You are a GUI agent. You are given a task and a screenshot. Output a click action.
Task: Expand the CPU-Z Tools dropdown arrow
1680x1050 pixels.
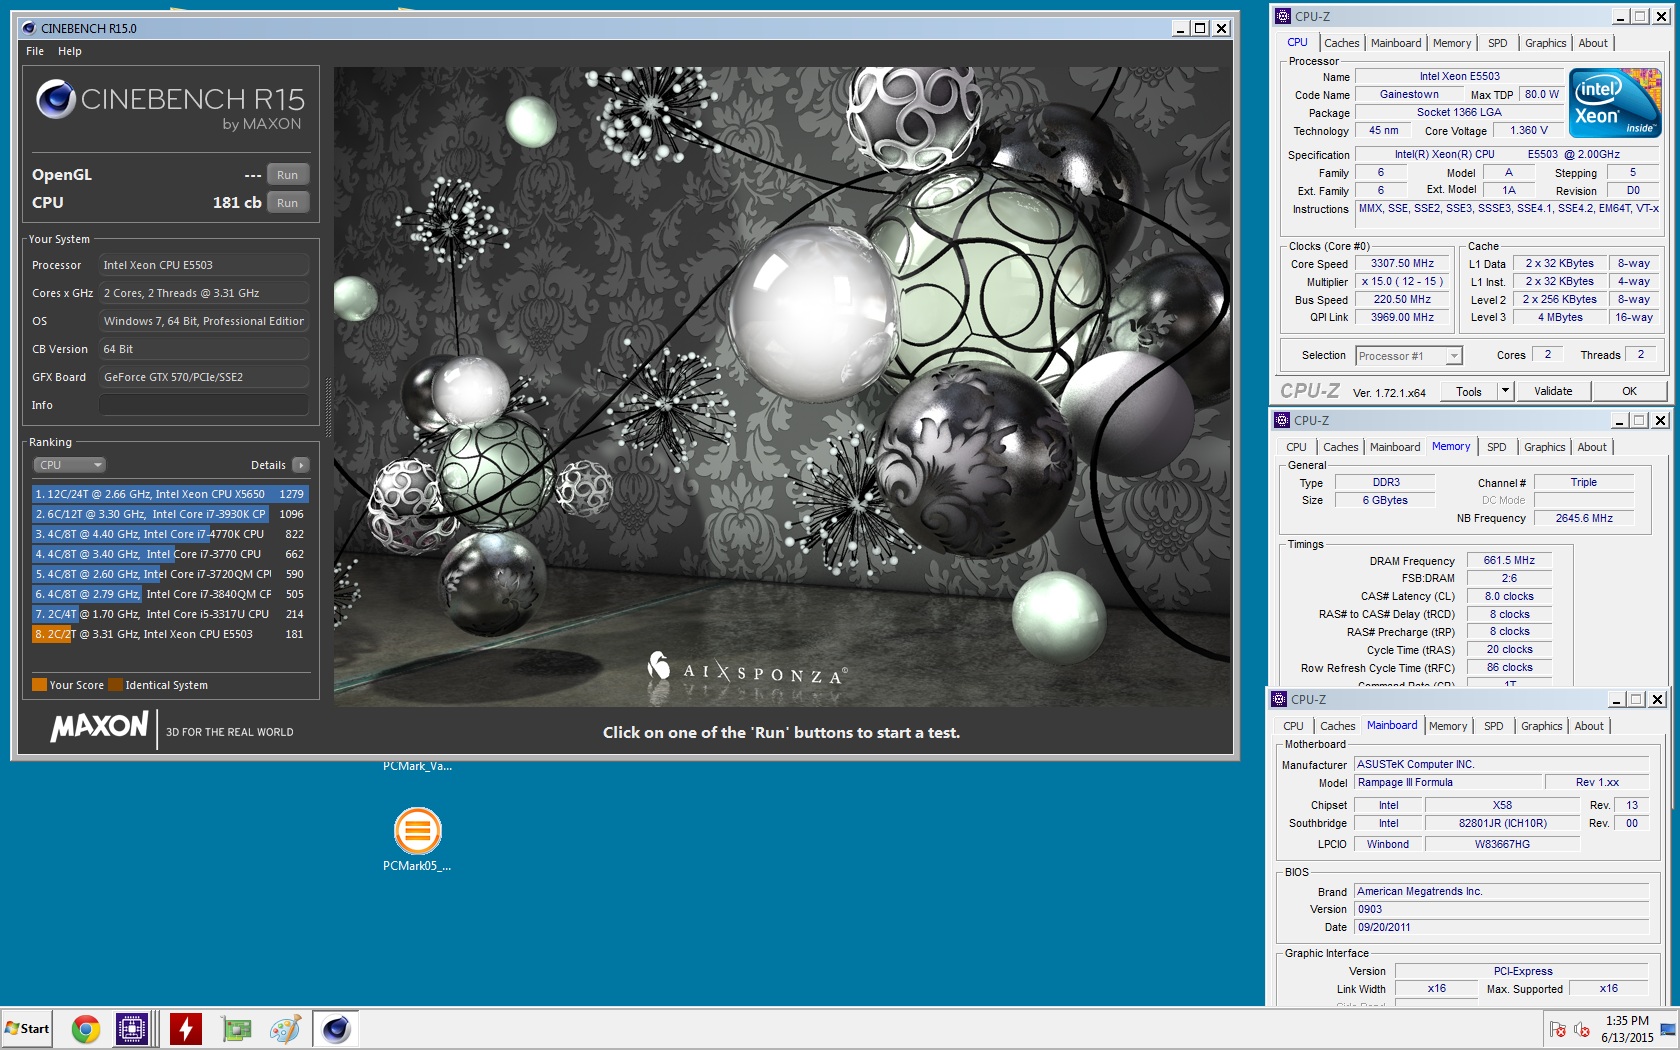(1505, 391)
